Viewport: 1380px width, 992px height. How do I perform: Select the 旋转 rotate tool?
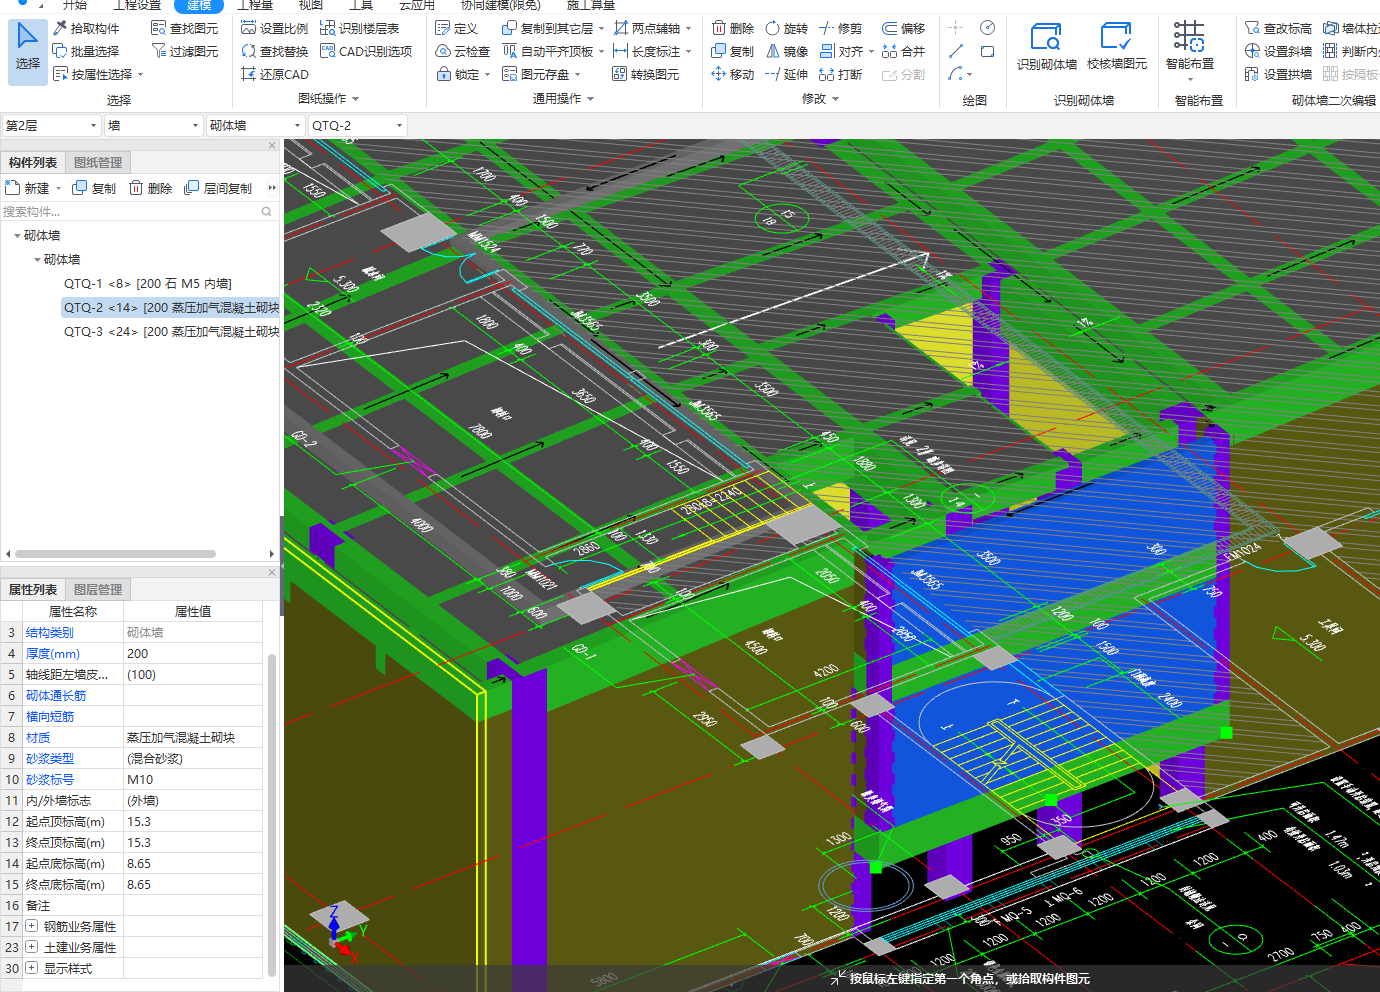[x=786, y=28]
